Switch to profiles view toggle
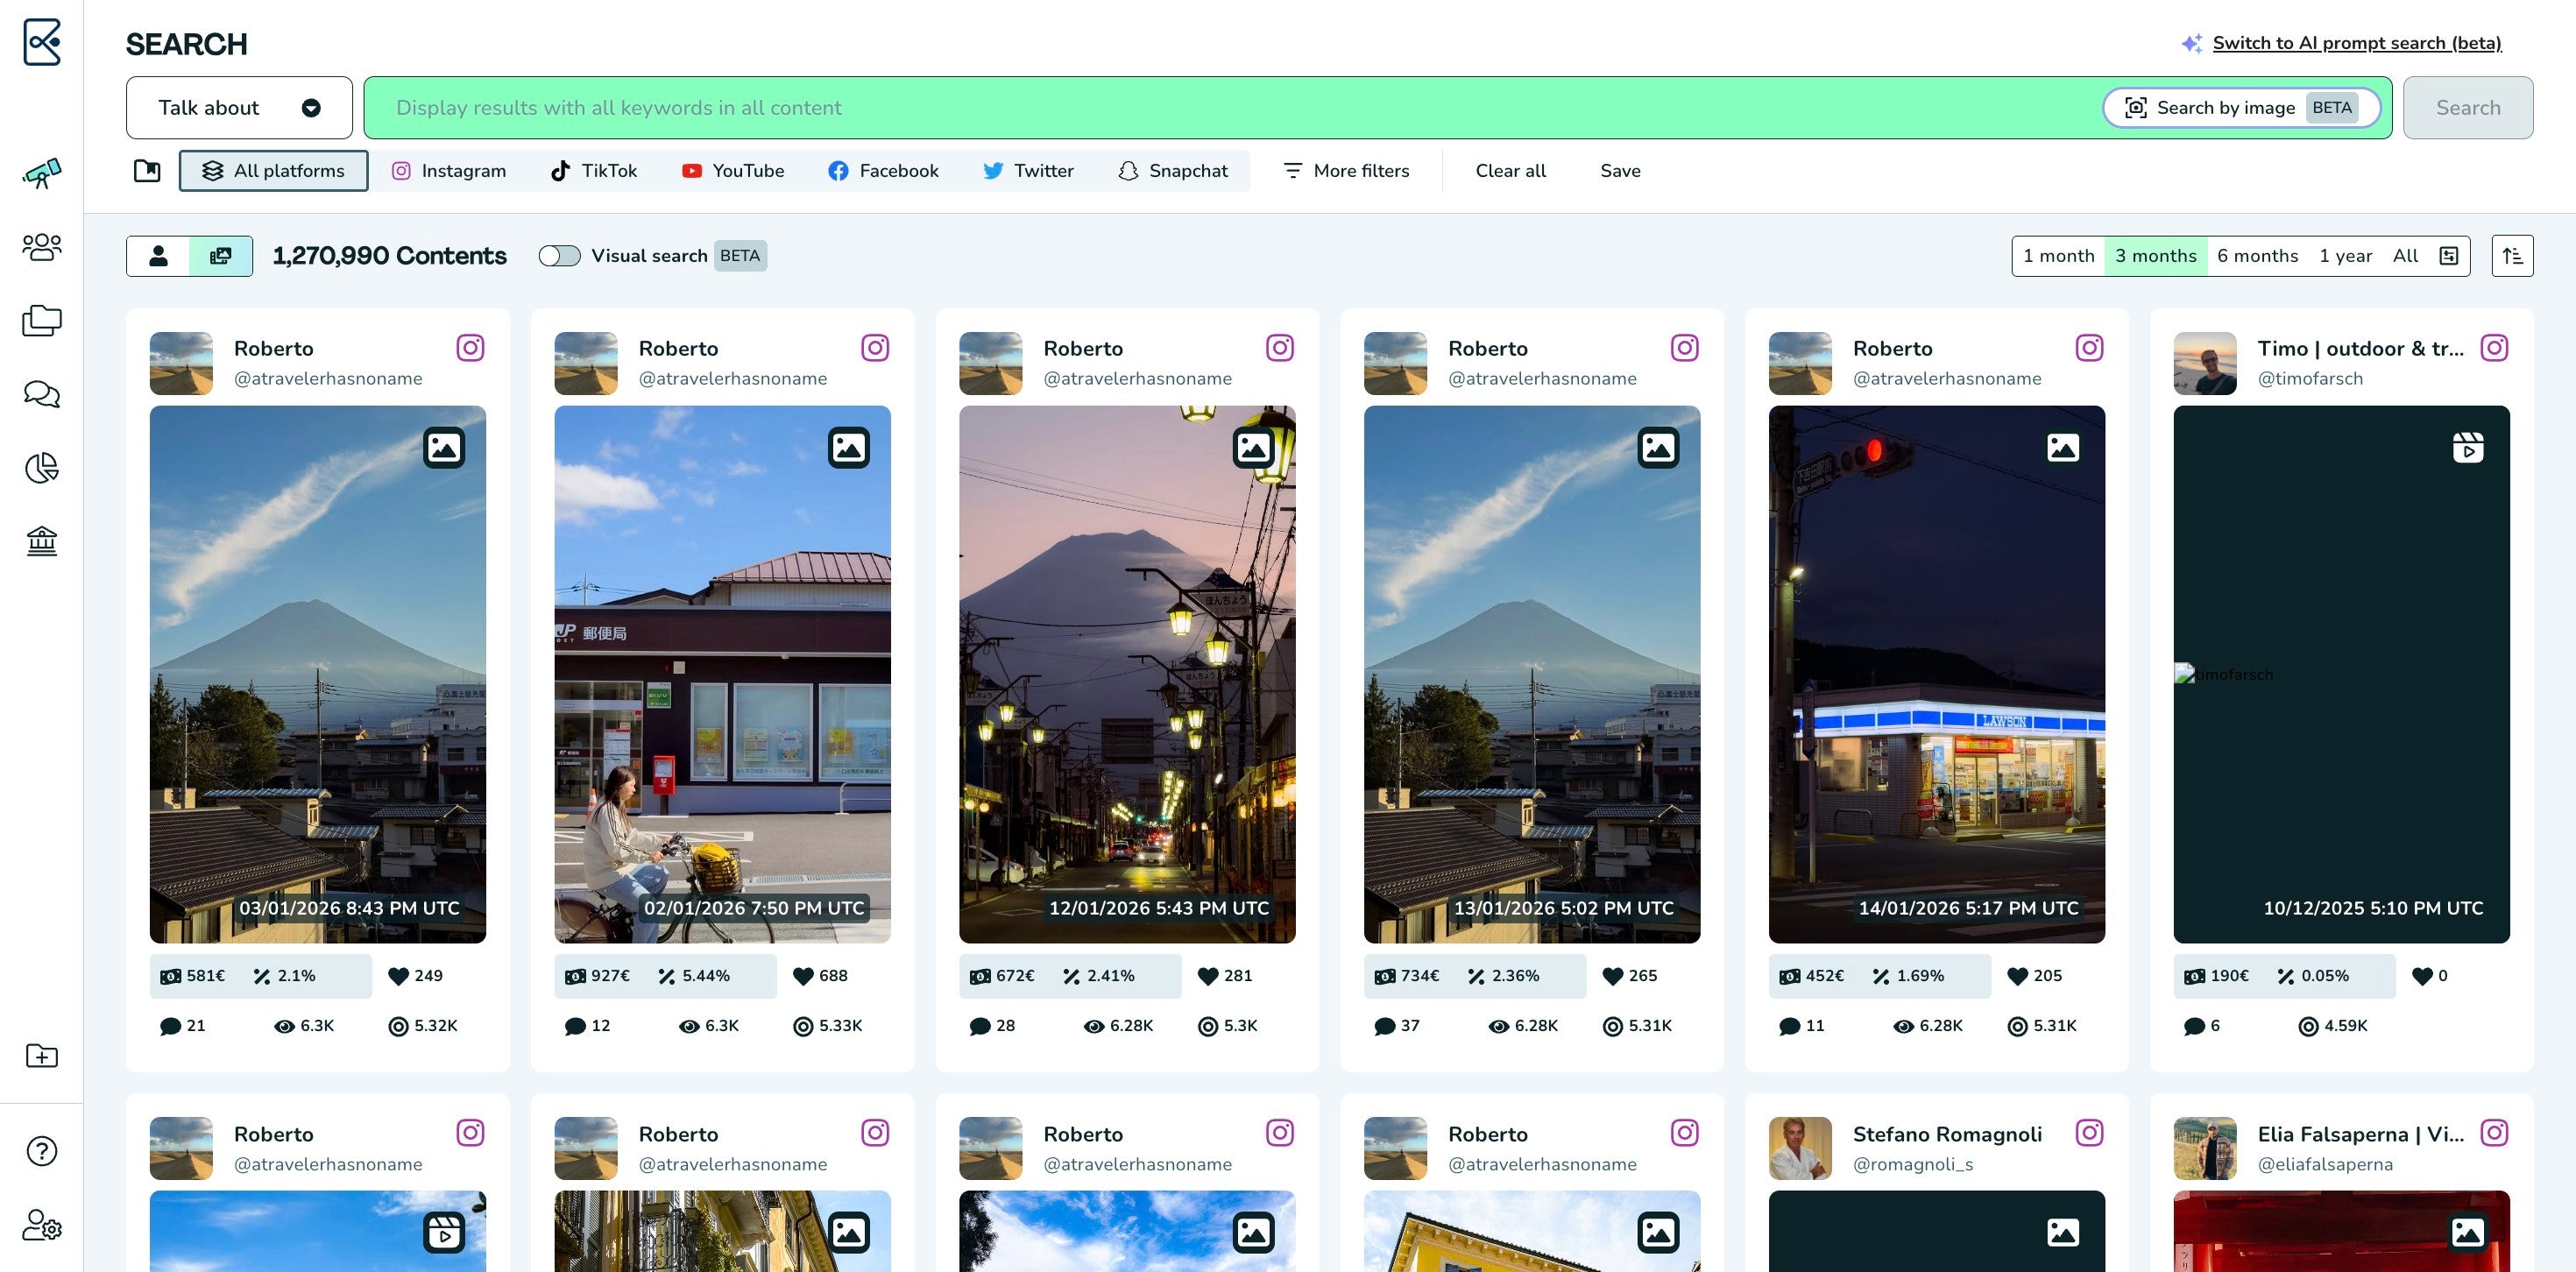This screenshot has width=2576, height=1272. [158, 256]
